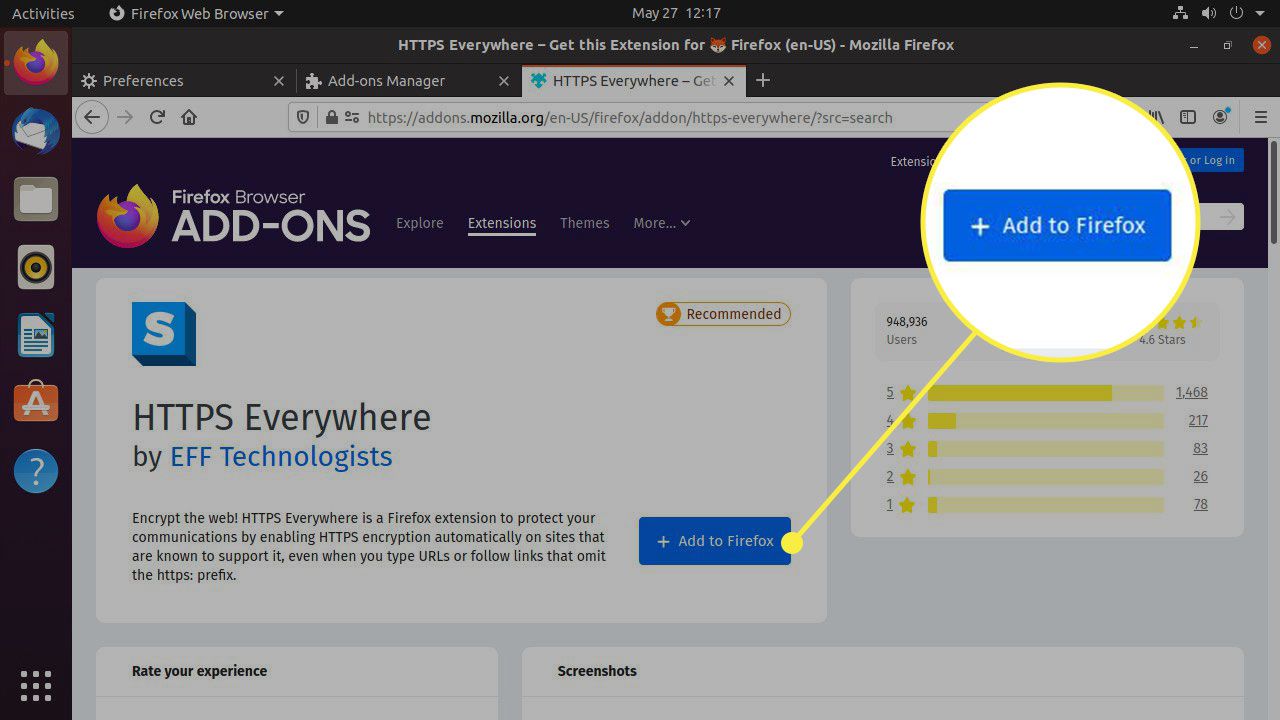Image resolution: width=1280 pixels, height=720 pixels.
Task: Click the 3-star rating bar
Action: pos(1046,449)
